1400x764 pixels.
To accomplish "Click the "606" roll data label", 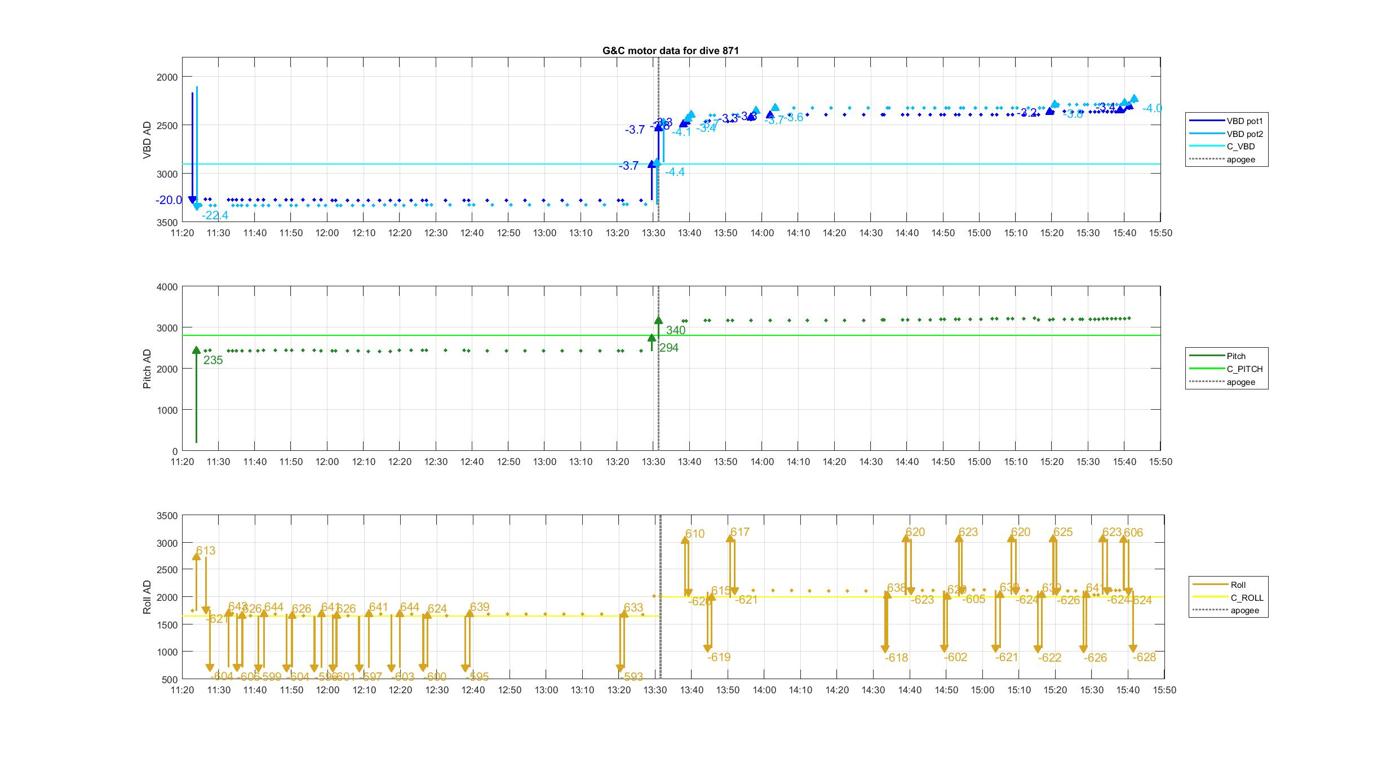I will click(x=1133, y=533).
